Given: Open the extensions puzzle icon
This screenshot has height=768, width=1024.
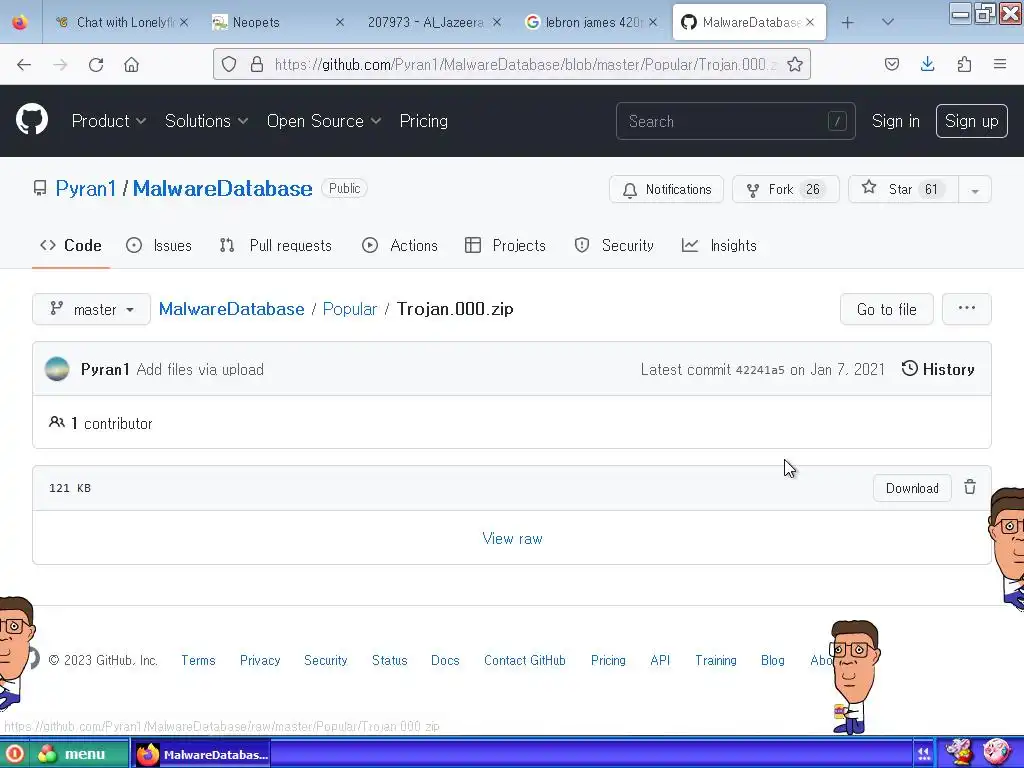Looking at the screenshot, I should (964, 64).
